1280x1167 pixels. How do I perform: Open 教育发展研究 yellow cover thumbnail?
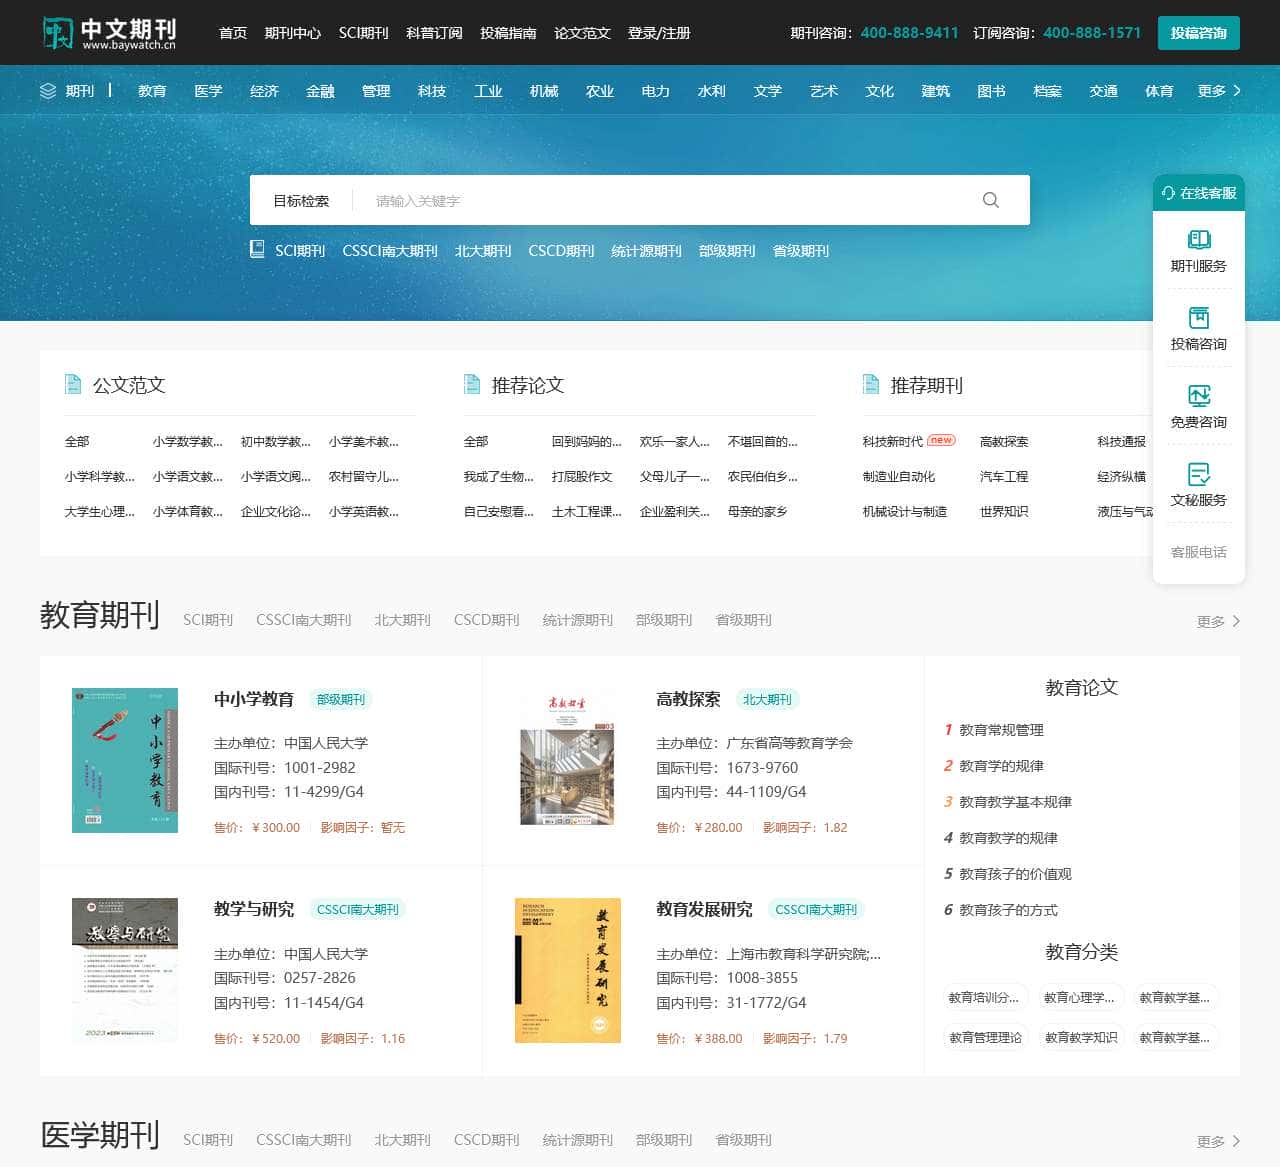[567, 970]
